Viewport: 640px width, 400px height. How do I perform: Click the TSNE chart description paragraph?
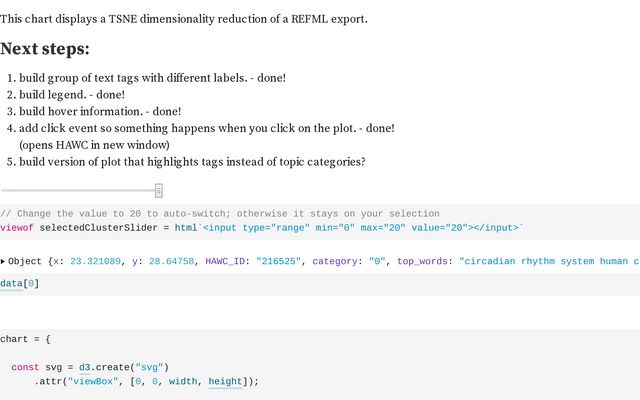point(184,19)
